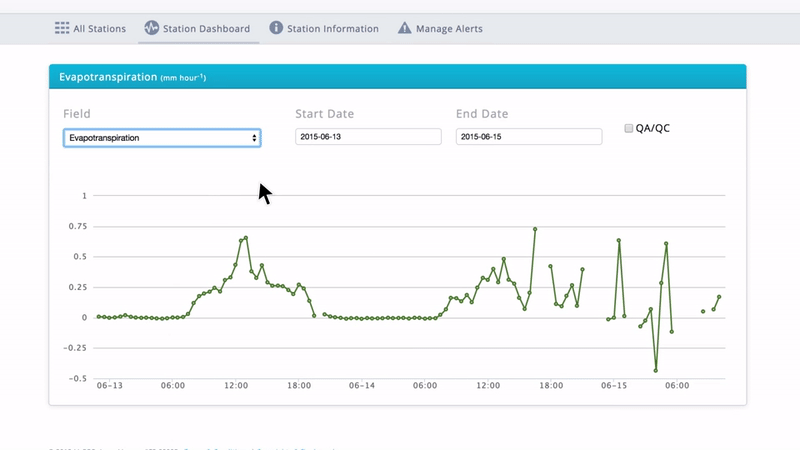
Task: Click the 06-15 label on the x-axis
Action: click(614, 385)
